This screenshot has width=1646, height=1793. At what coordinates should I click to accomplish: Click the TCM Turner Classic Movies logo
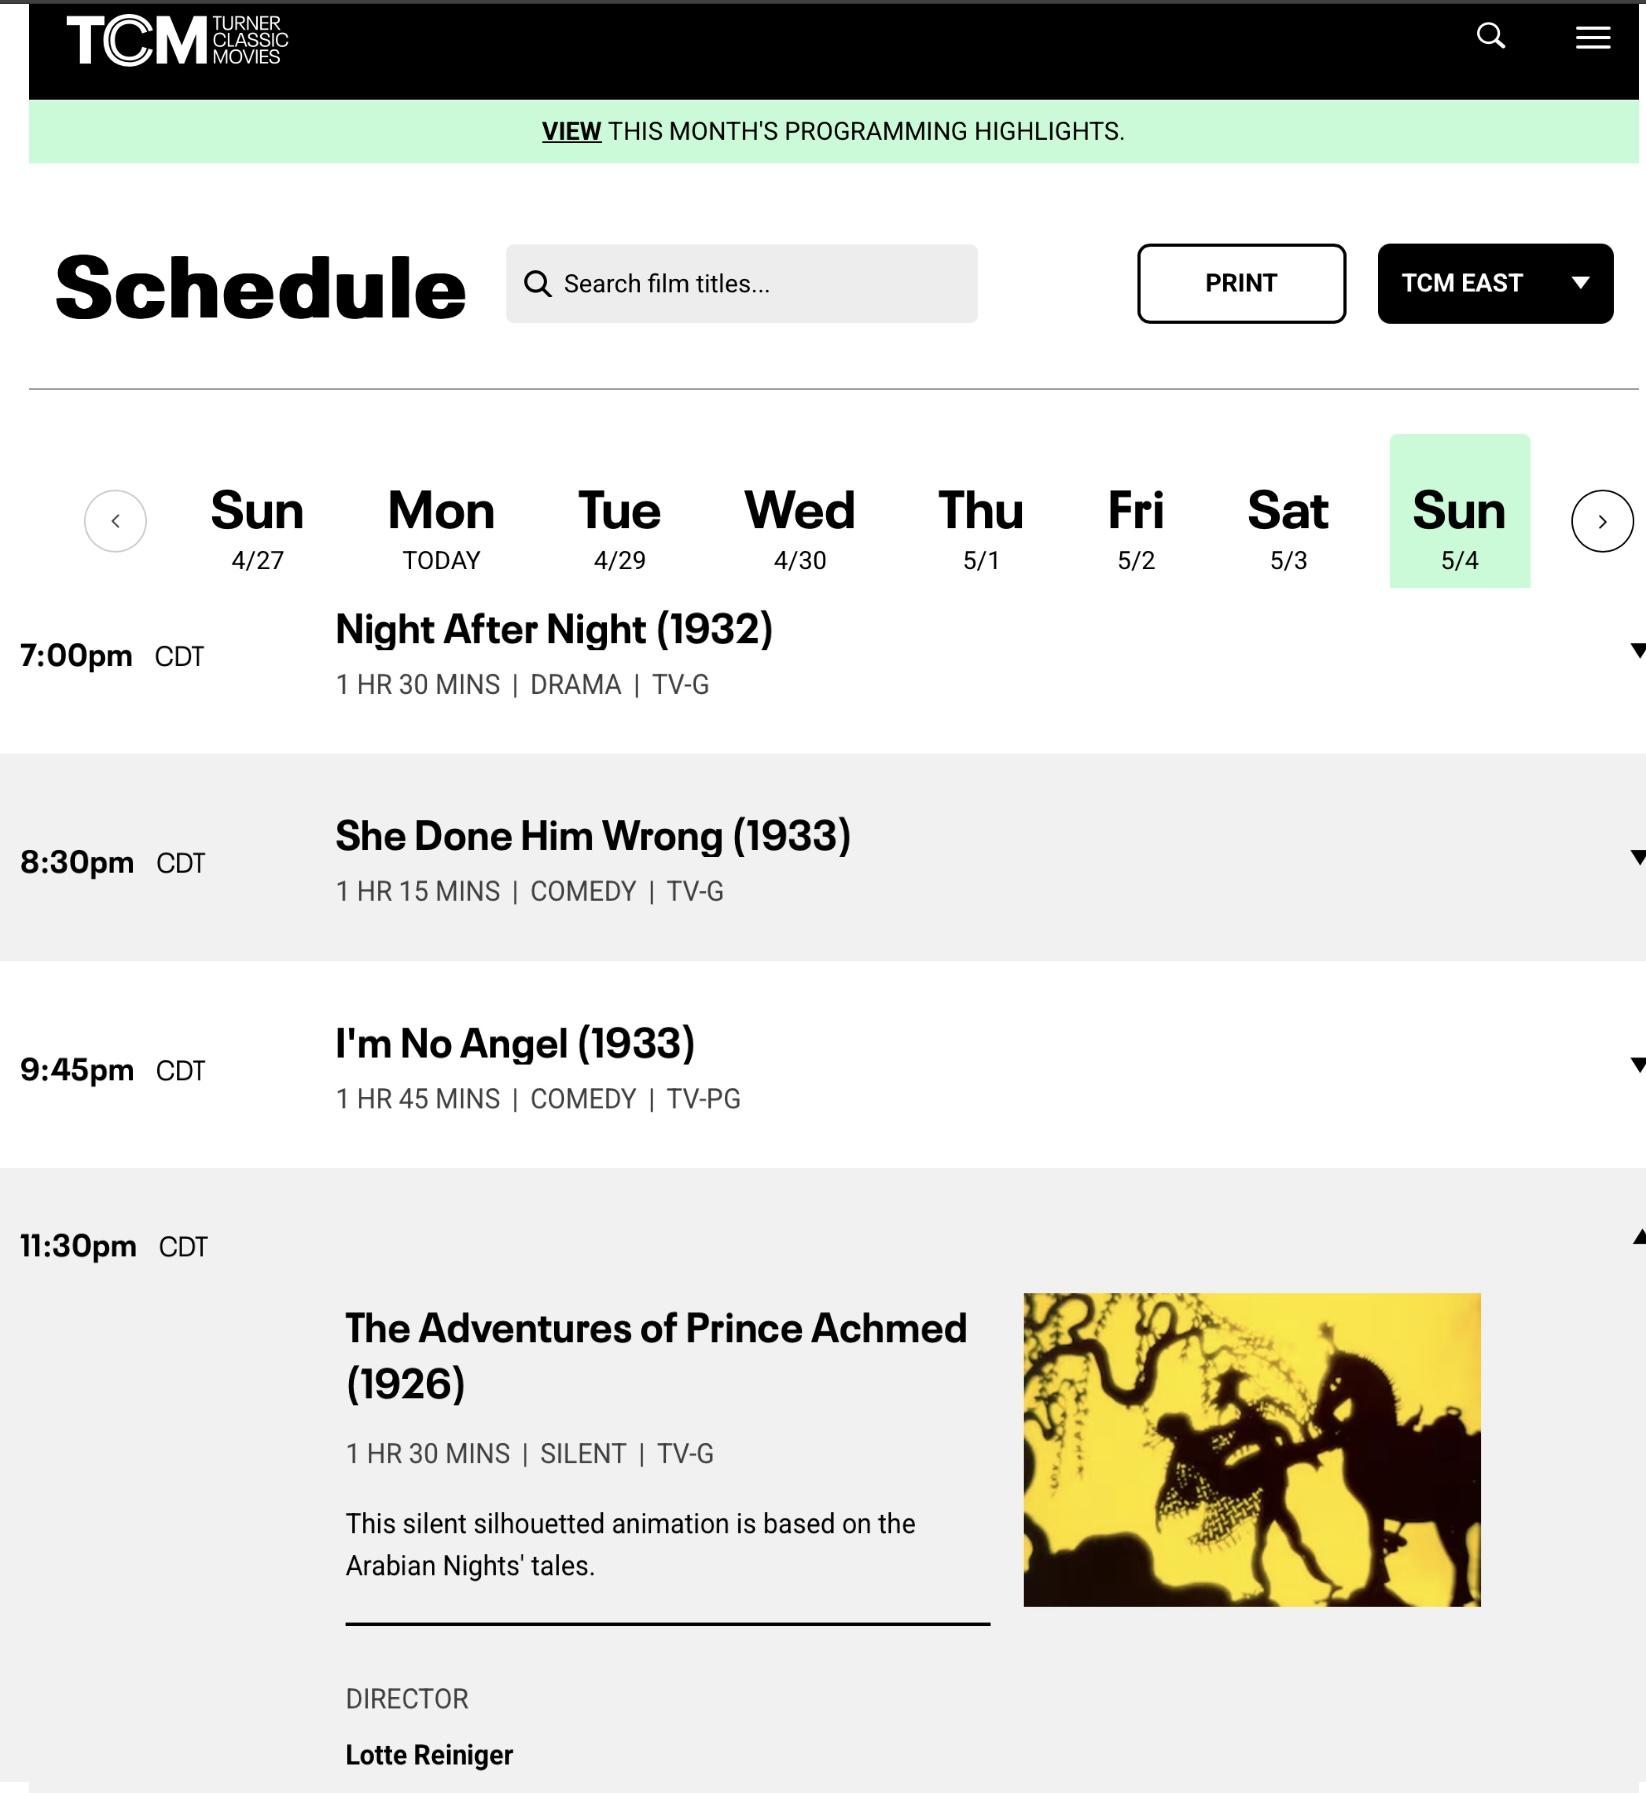coord(177,41)
